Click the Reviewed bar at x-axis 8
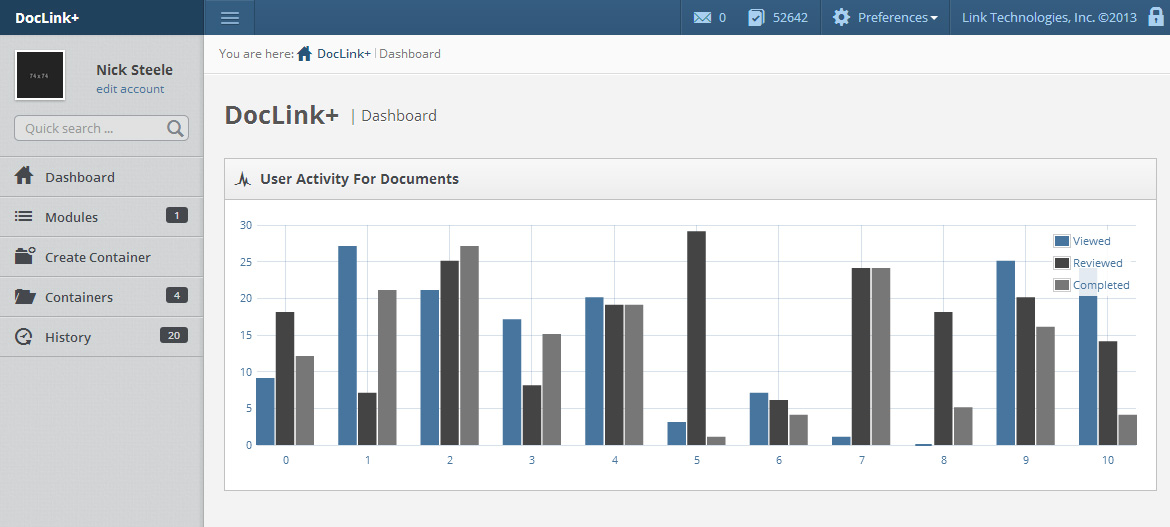1170x527 pixels. [x=943, y=378]
